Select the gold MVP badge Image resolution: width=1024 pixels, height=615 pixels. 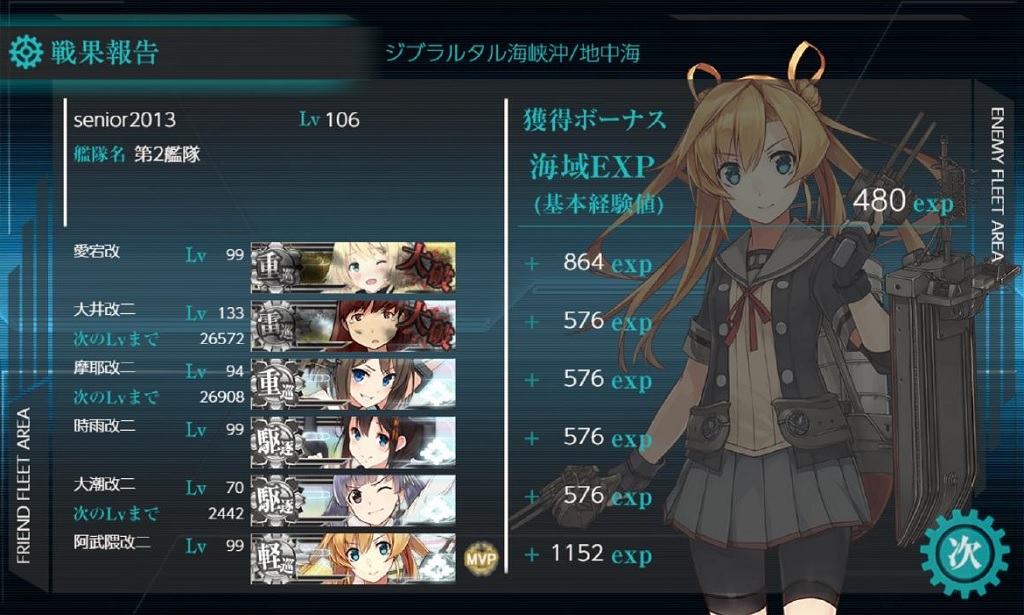point(481,558)
